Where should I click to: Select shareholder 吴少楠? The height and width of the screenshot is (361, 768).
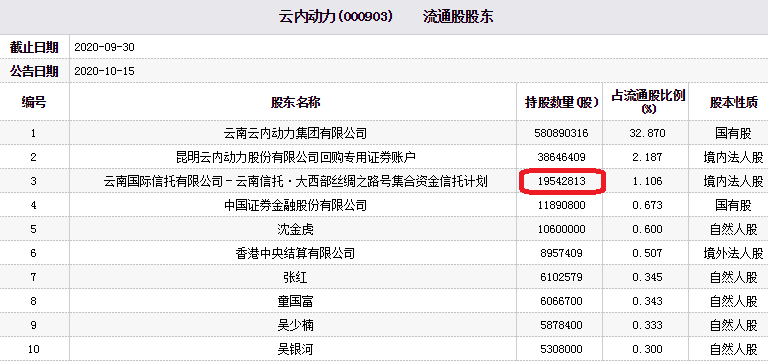tap(295, 325)
